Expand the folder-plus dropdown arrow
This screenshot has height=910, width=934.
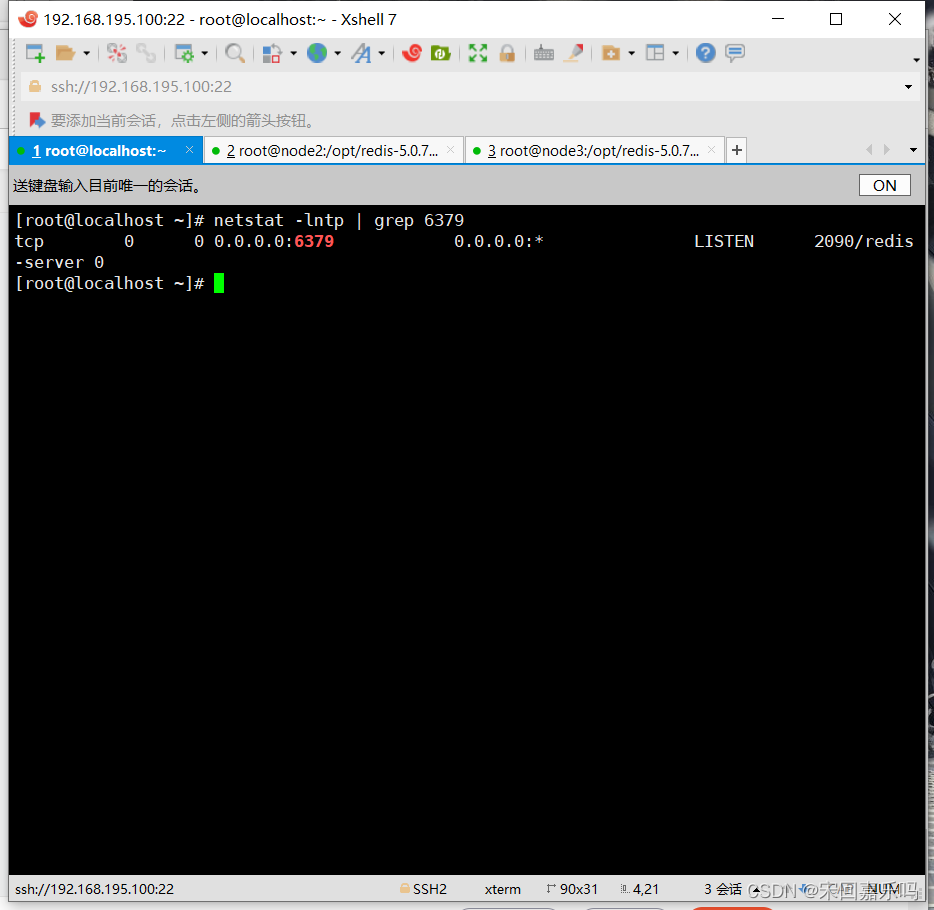(631, 54)
